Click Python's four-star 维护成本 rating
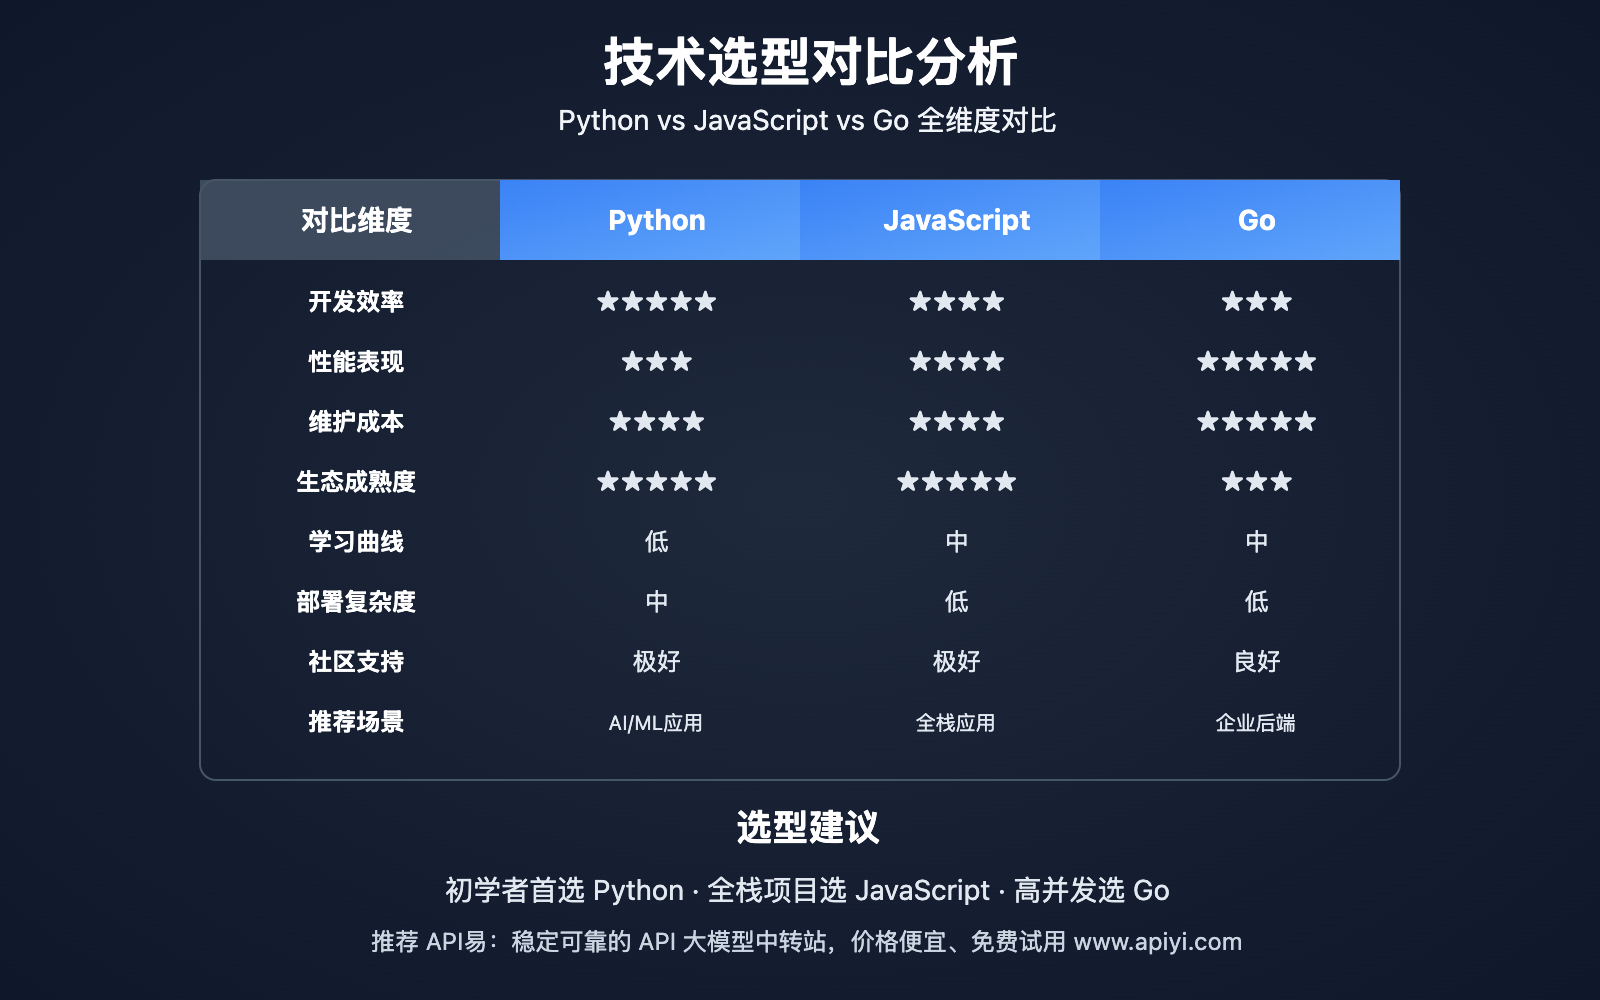The height and width of the screenshot is (1000, 1600). (x=657, y=421)
